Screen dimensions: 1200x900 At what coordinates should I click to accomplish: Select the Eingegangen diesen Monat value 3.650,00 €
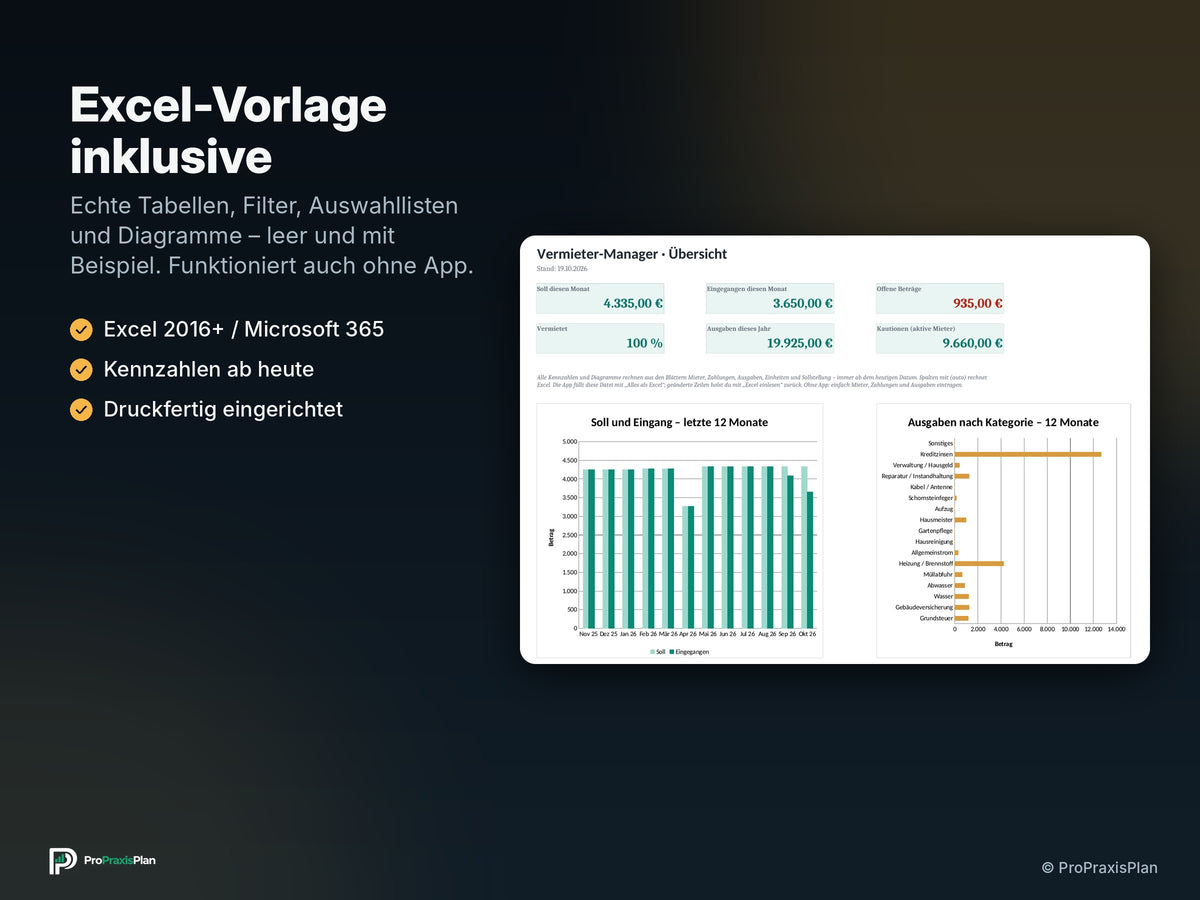[x=803, y=303]
